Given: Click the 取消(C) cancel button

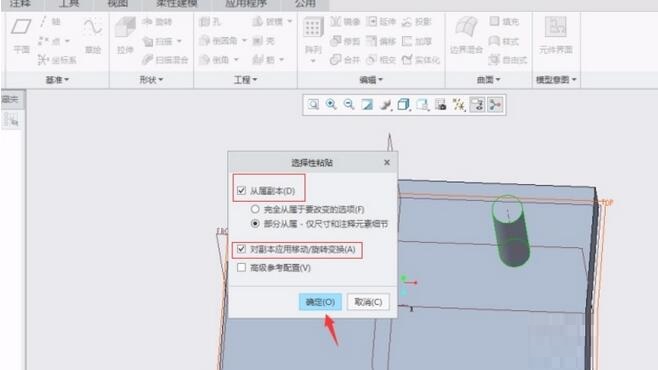Looking at the screenshot, I should tap(368, 302).
